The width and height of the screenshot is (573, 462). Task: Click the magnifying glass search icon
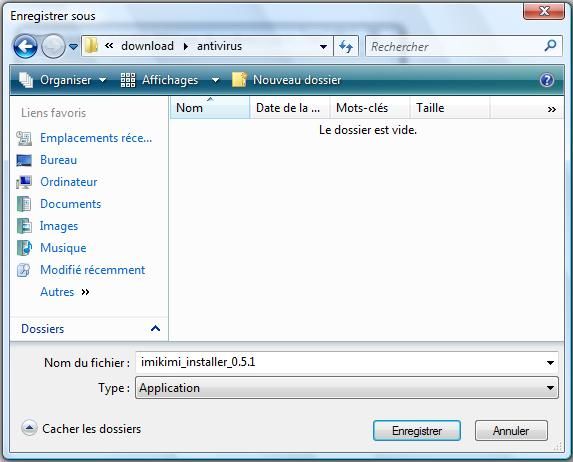(x=550, y=46)
